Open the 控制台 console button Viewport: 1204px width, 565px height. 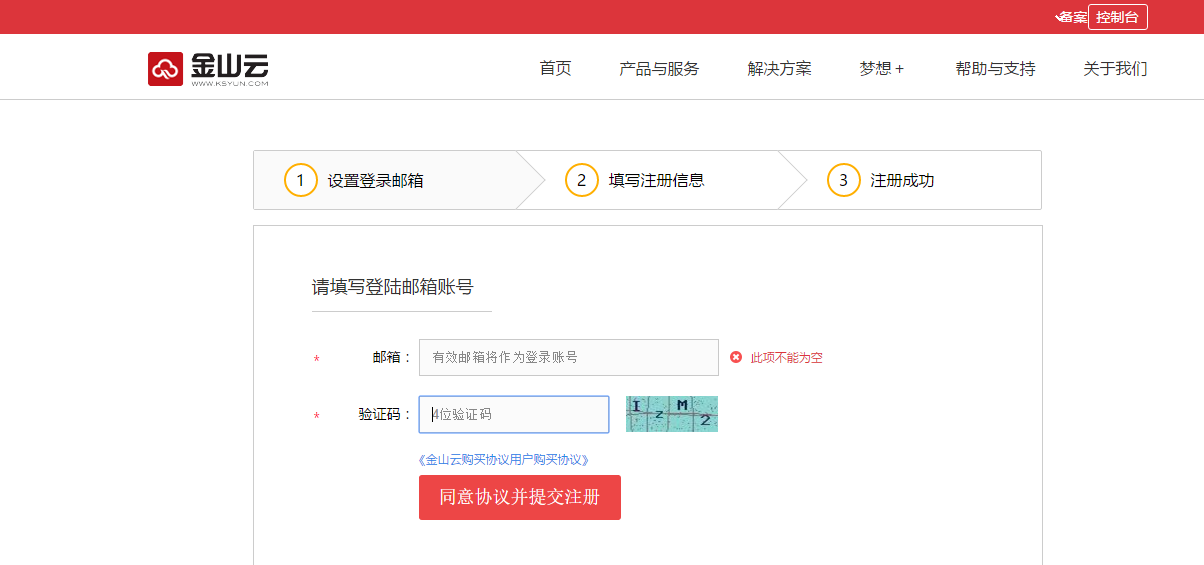point(1117,17)
